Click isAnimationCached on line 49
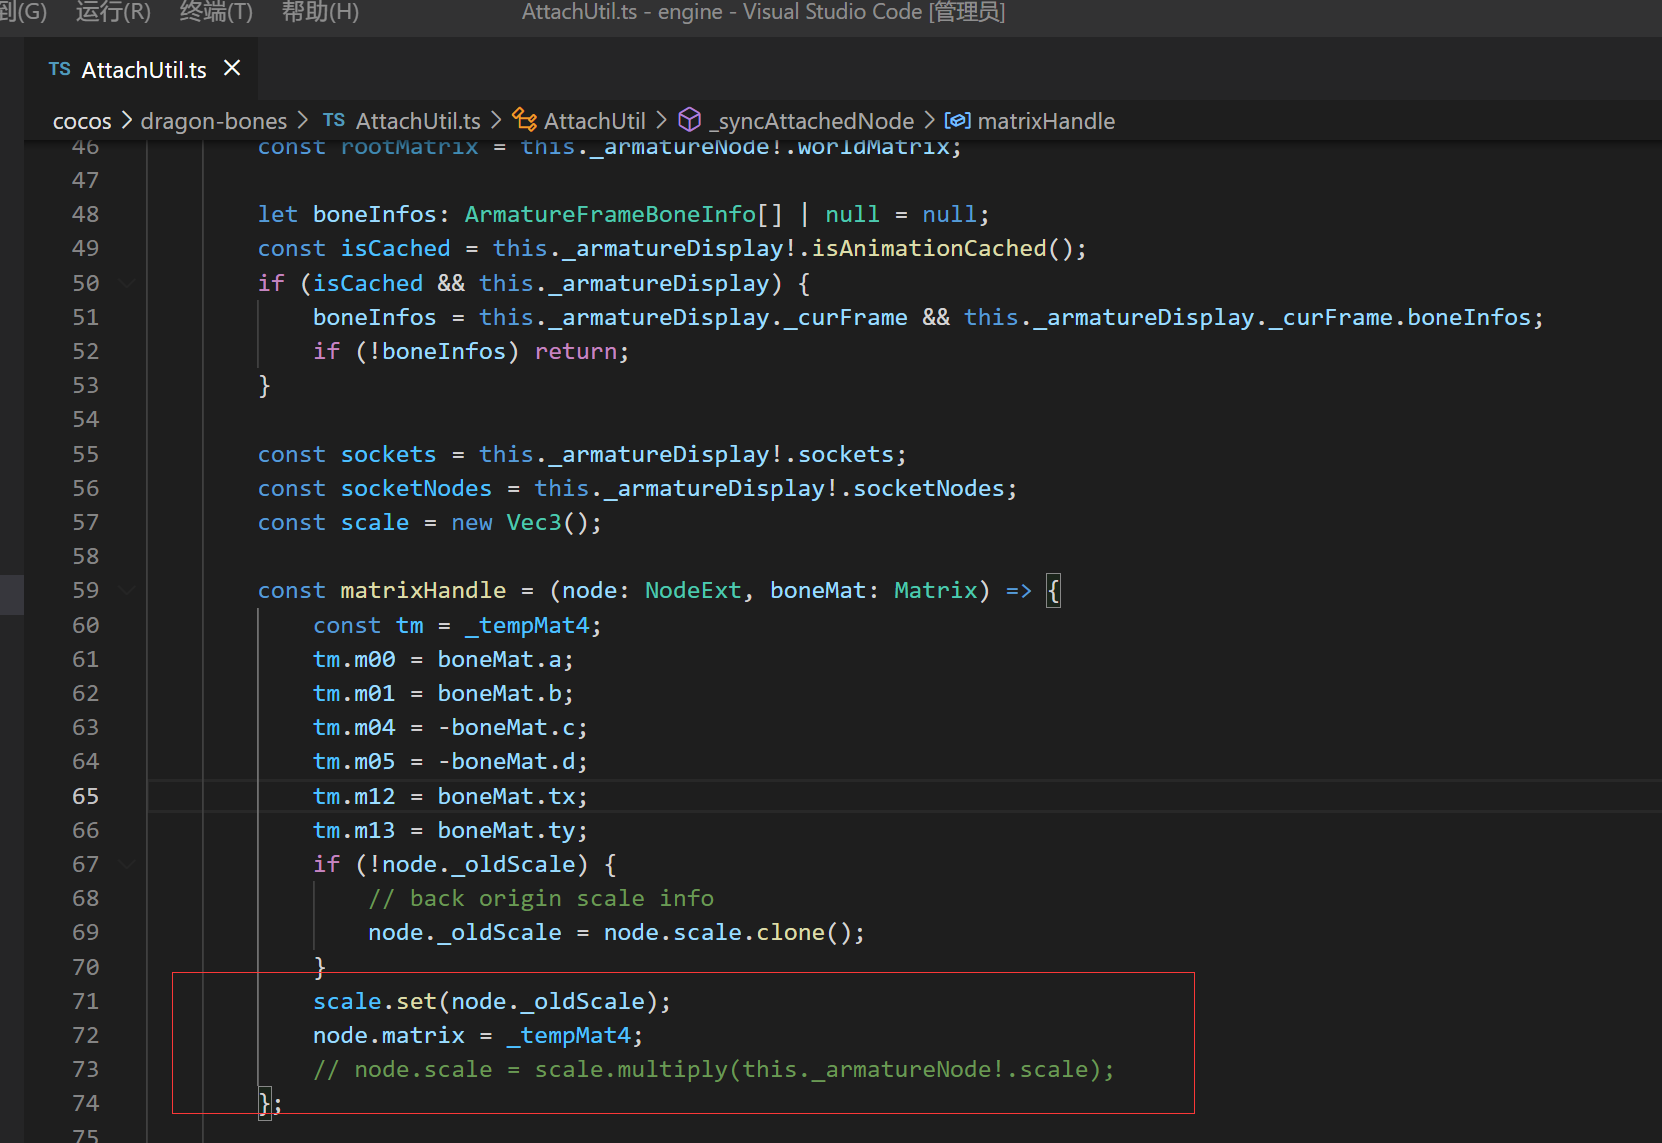Viewport: 1662px width, 1143px height. [x=928, y=248]
